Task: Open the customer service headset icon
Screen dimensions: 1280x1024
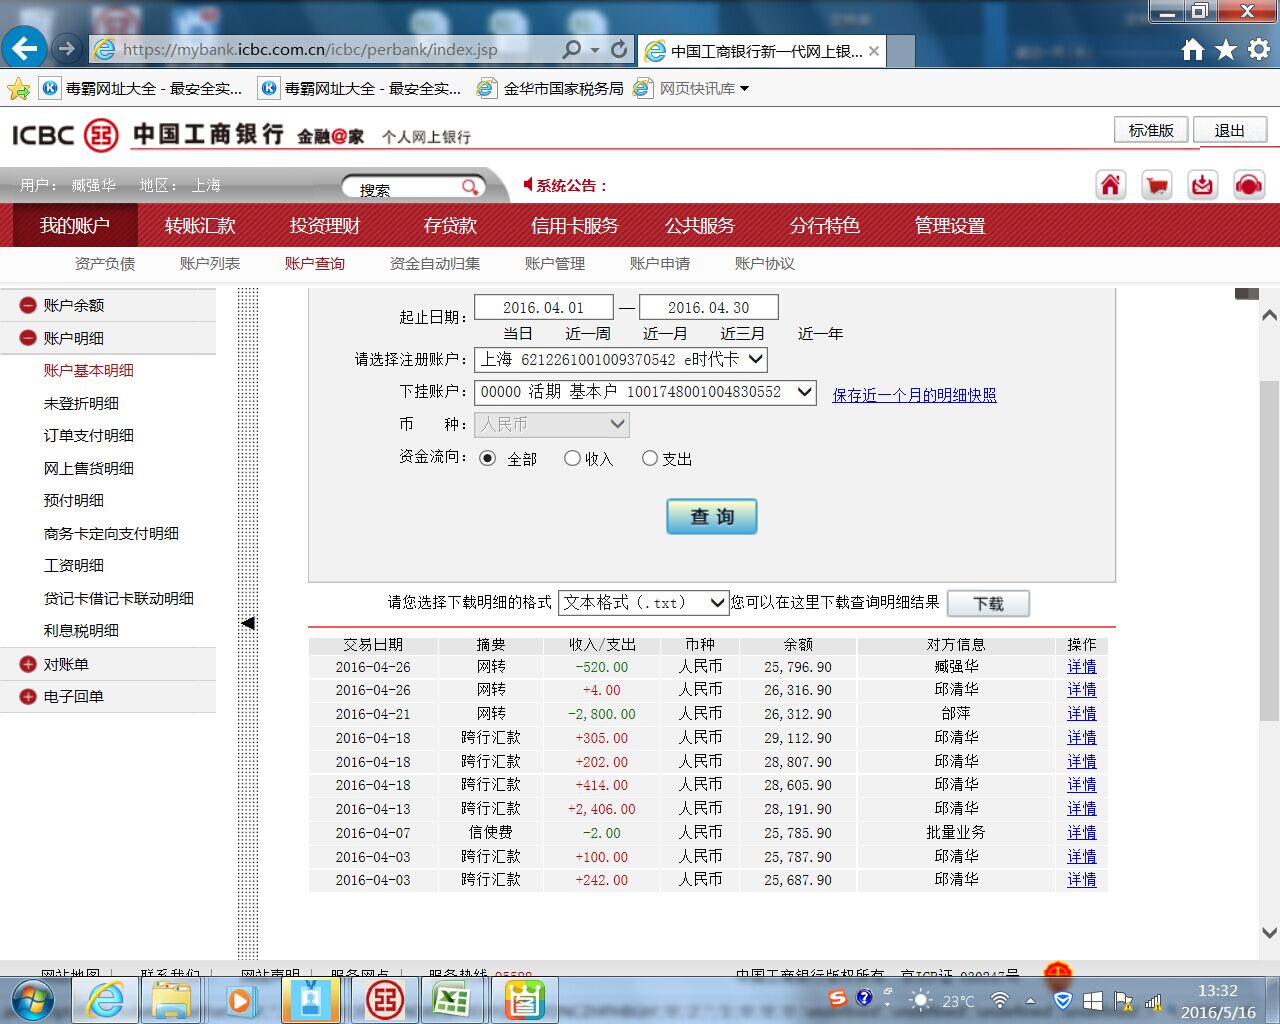Action: tap(1249, 185)
